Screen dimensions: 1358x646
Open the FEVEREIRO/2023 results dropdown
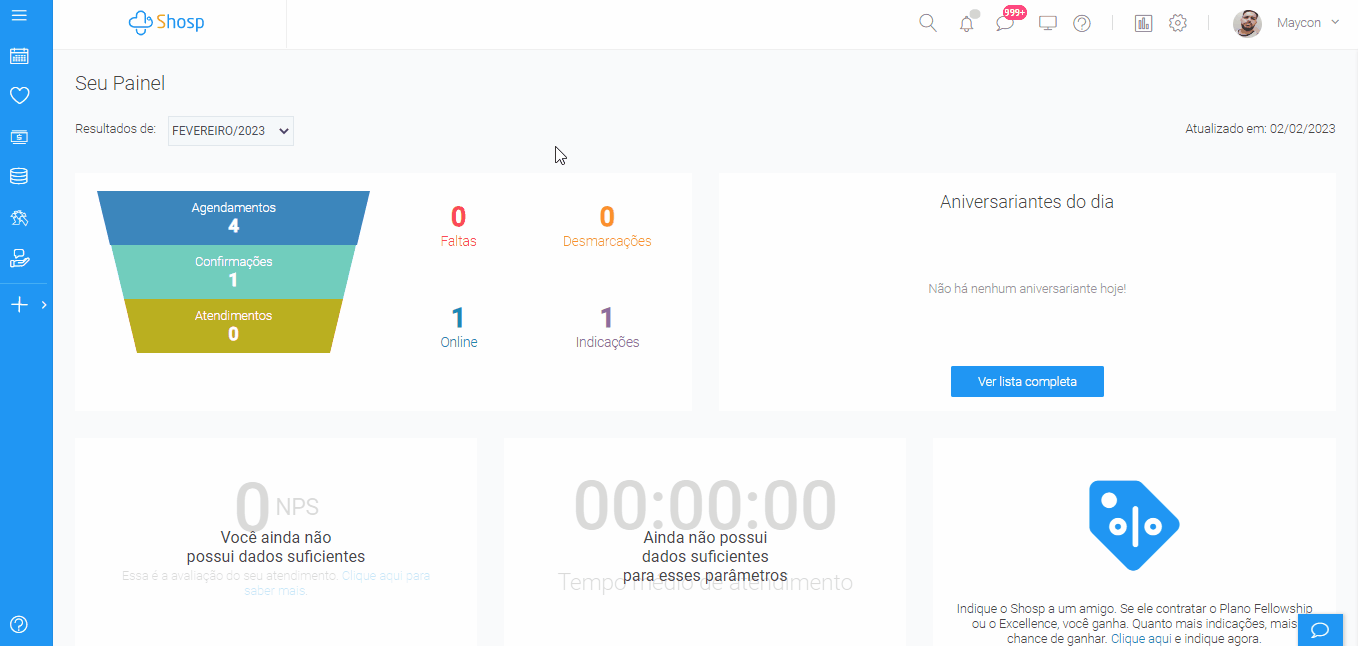click(x=231, y=131)
